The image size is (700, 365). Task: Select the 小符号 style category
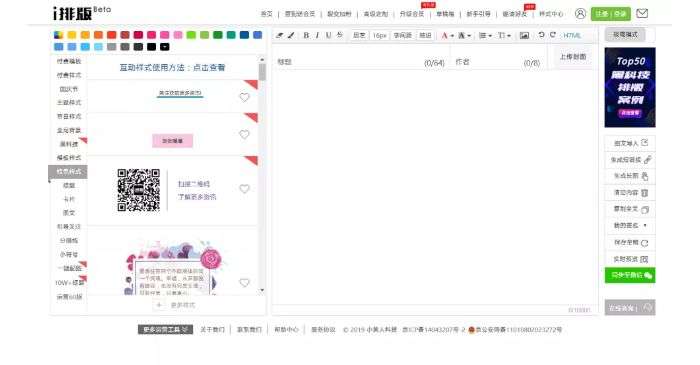click(69, 254)
